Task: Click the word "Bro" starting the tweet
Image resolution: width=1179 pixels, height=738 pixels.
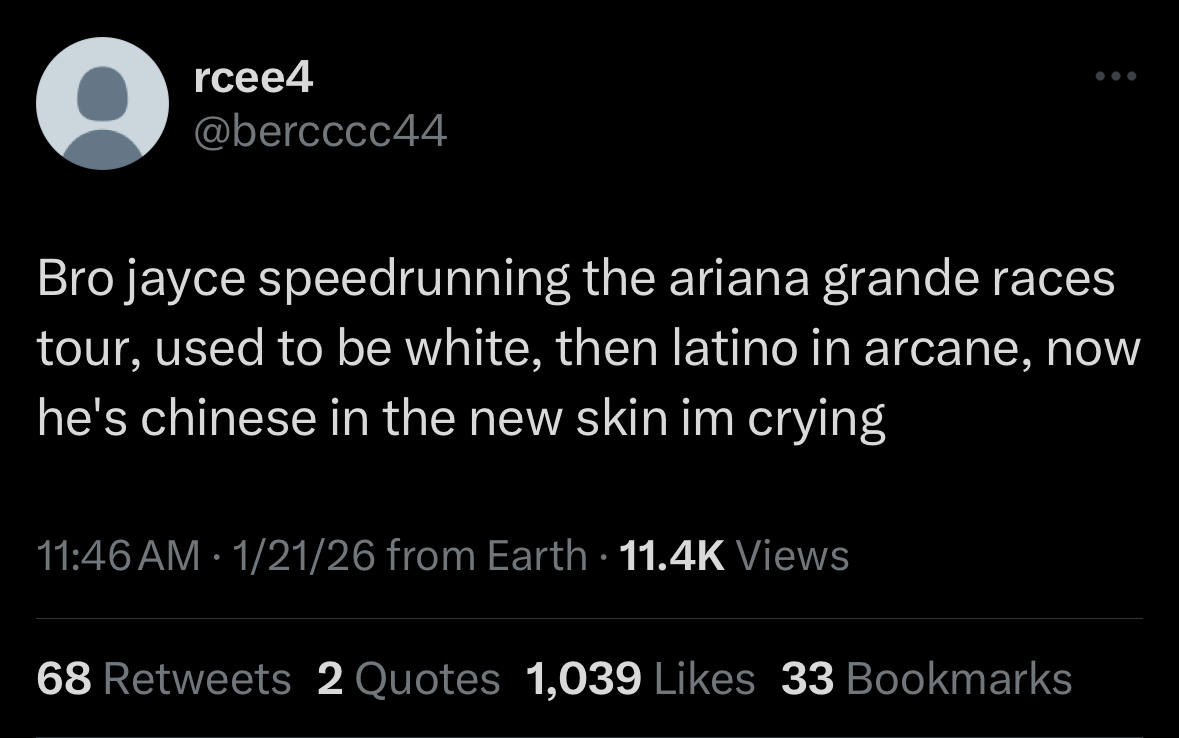Action: click(x=75, y=278)
